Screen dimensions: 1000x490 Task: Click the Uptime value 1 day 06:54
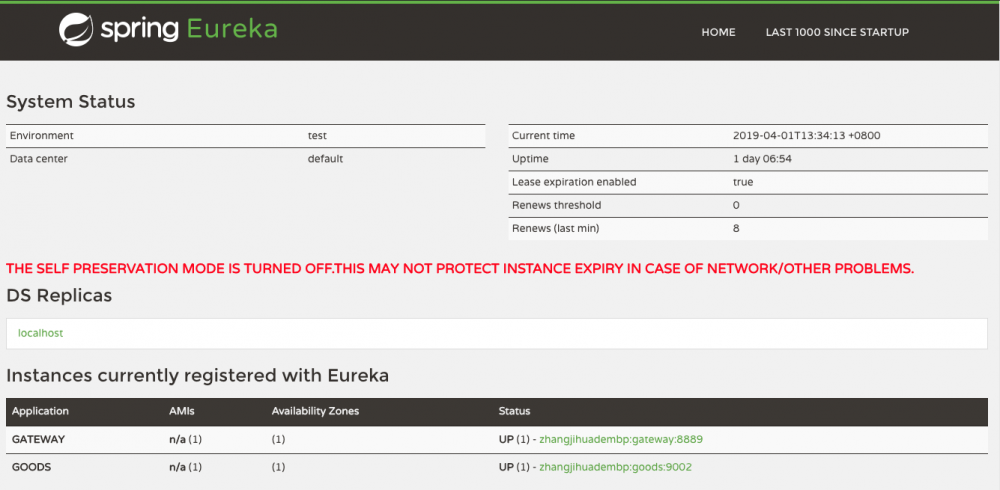tap(762, 159)
